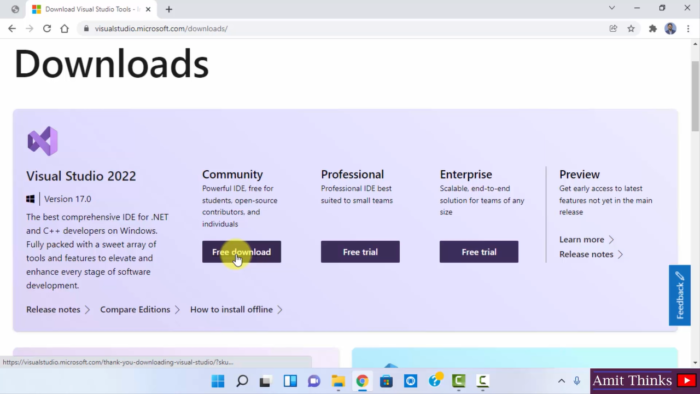Open the Windows Start menu
This screenshot has height=394, width=700.
pos(218,381)
